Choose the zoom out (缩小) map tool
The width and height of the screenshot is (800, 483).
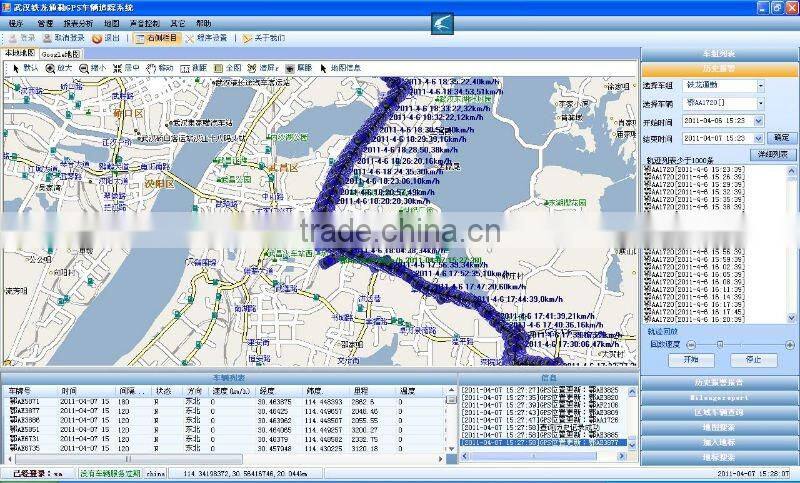[x=92, y=68]
